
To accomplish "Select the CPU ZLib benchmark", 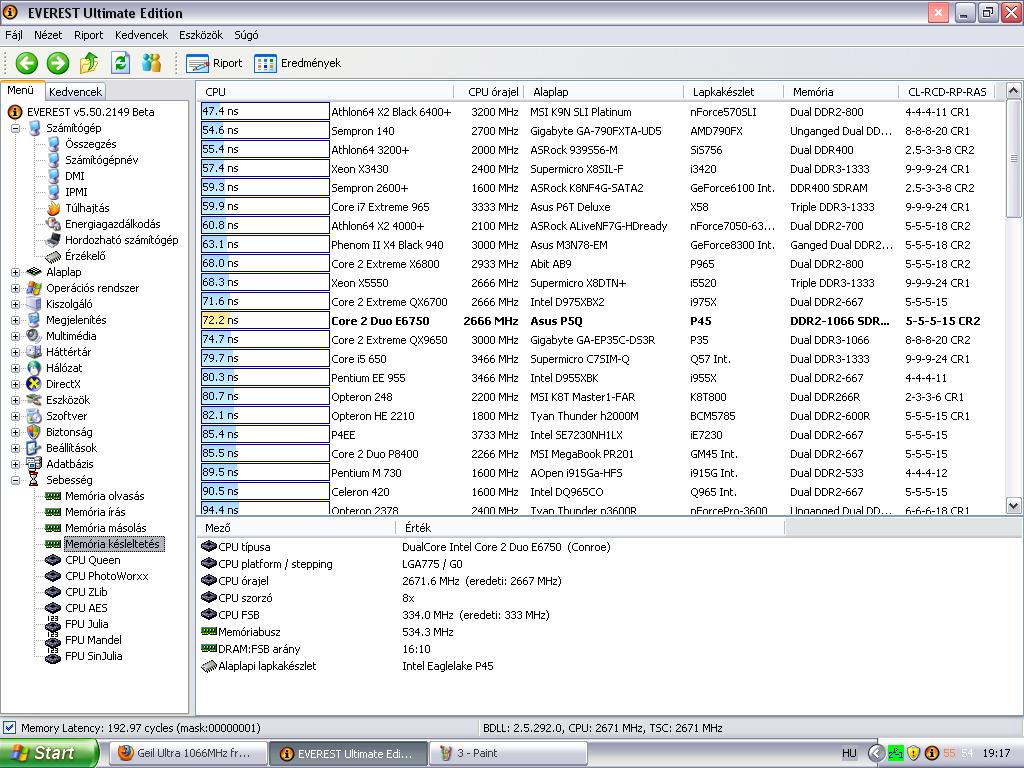I will click(x=86, y=592).
